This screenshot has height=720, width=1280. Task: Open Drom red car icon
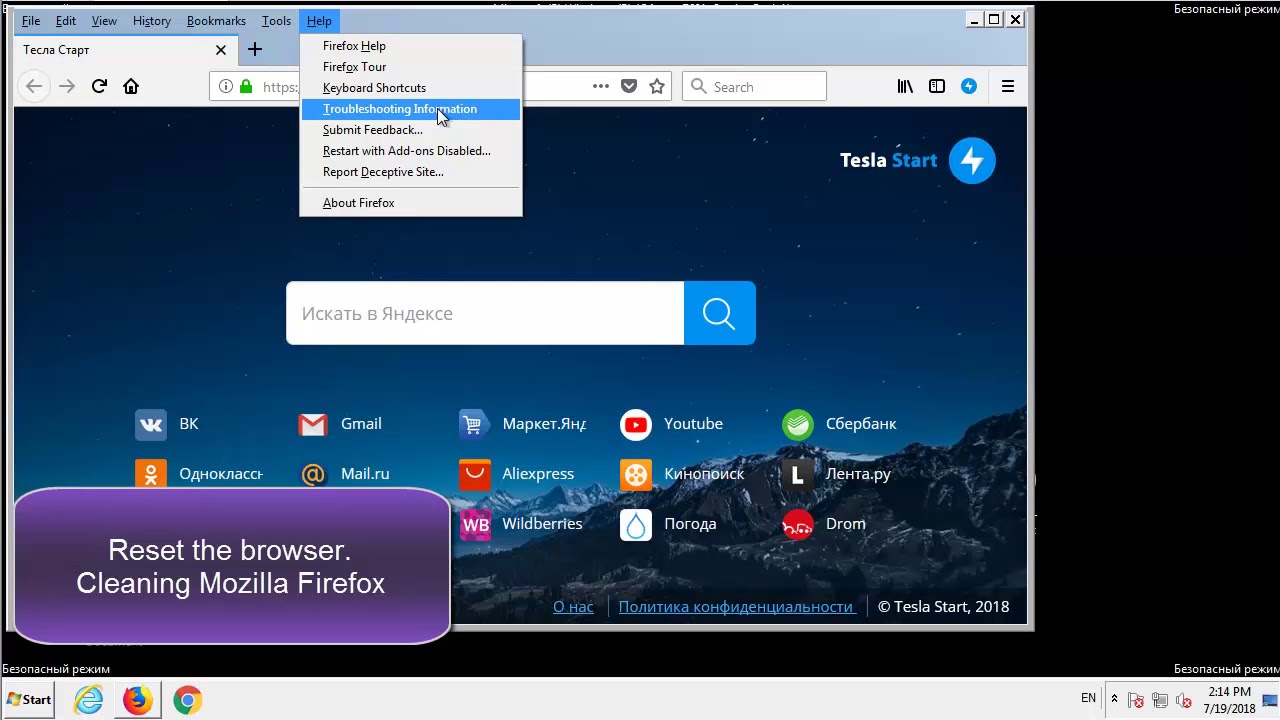pos(798,524)
